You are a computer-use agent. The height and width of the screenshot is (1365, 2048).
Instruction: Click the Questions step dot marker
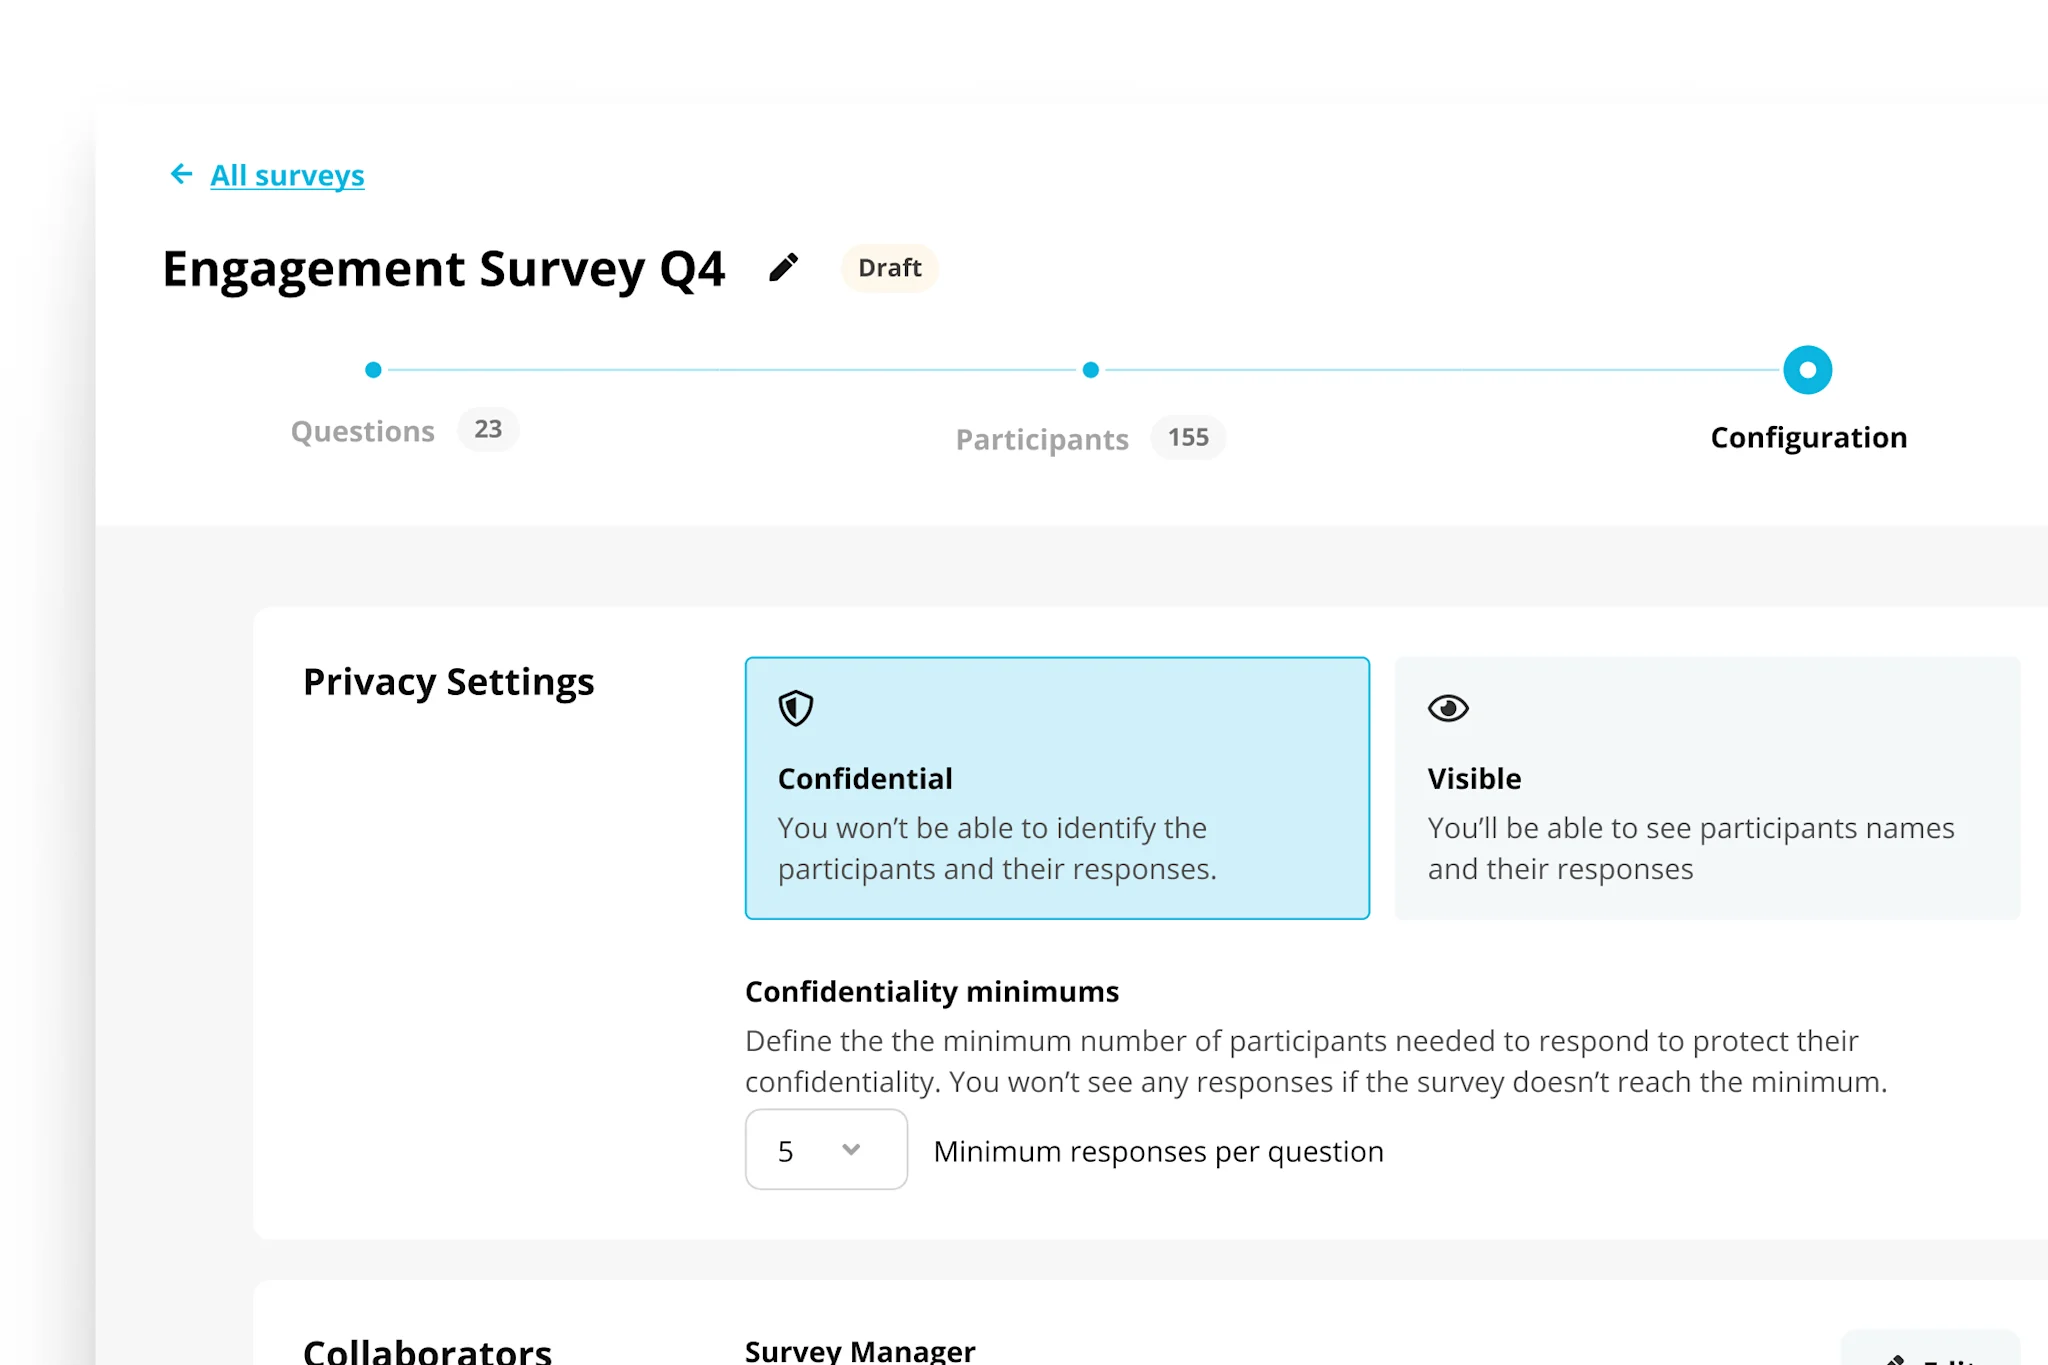(373, 370)
